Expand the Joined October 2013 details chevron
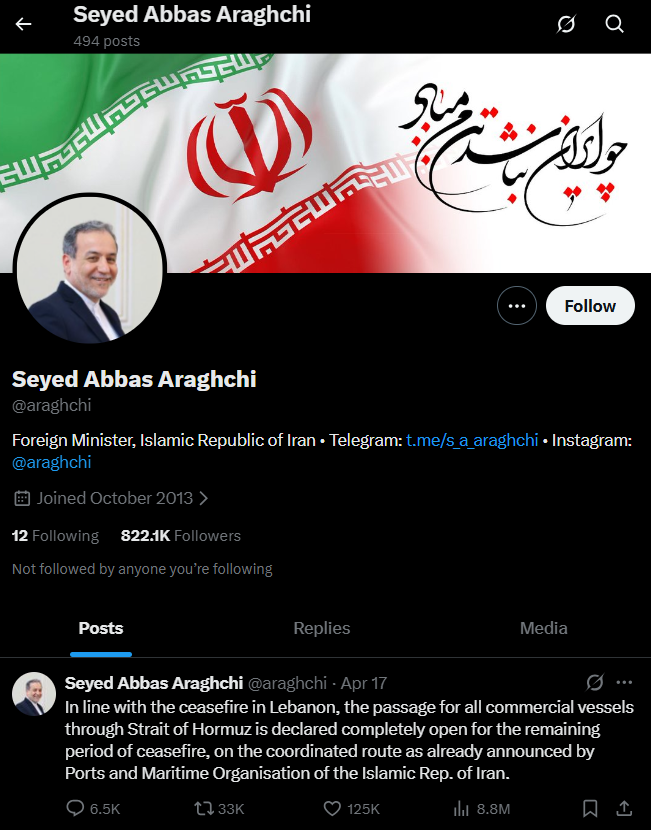 (204, 498)
